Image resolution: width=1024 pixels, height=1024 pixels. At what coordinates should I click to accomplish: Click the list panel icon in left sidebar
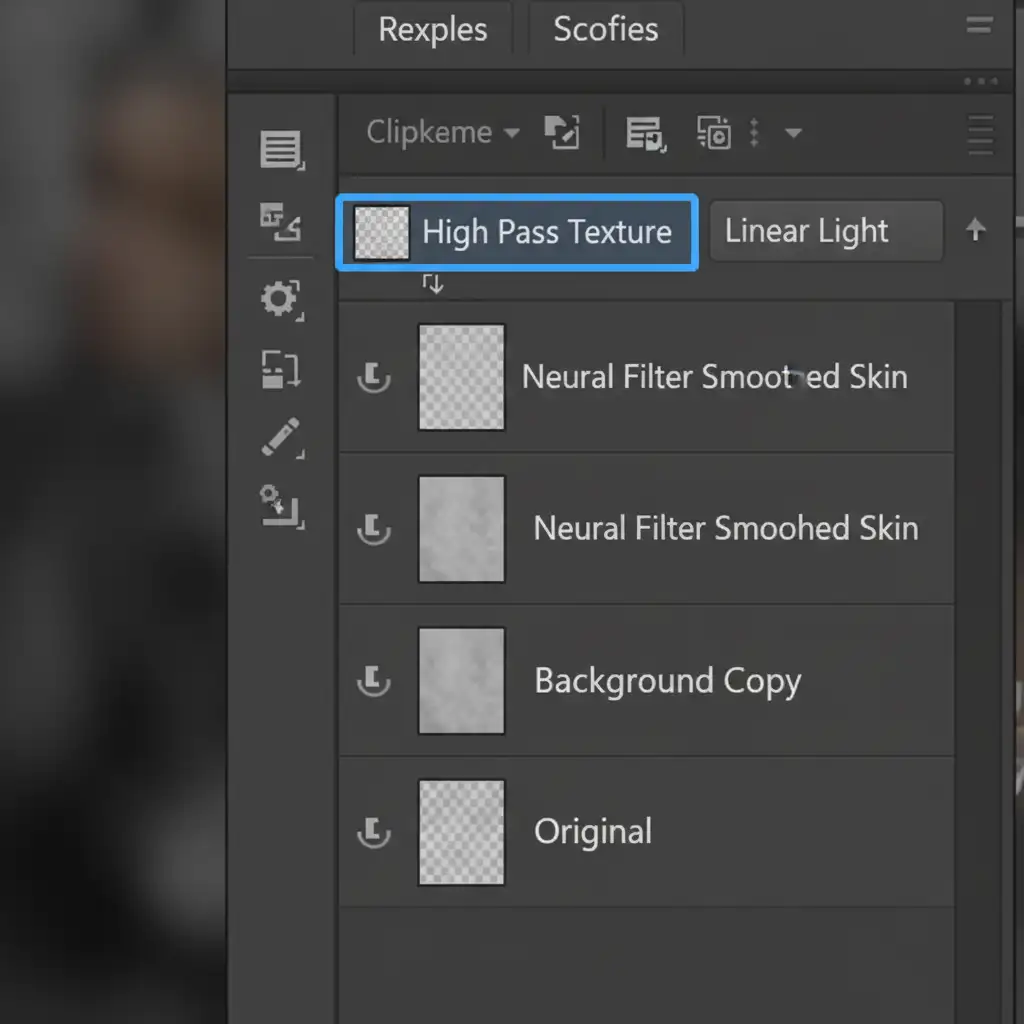[x=281, y=150]
